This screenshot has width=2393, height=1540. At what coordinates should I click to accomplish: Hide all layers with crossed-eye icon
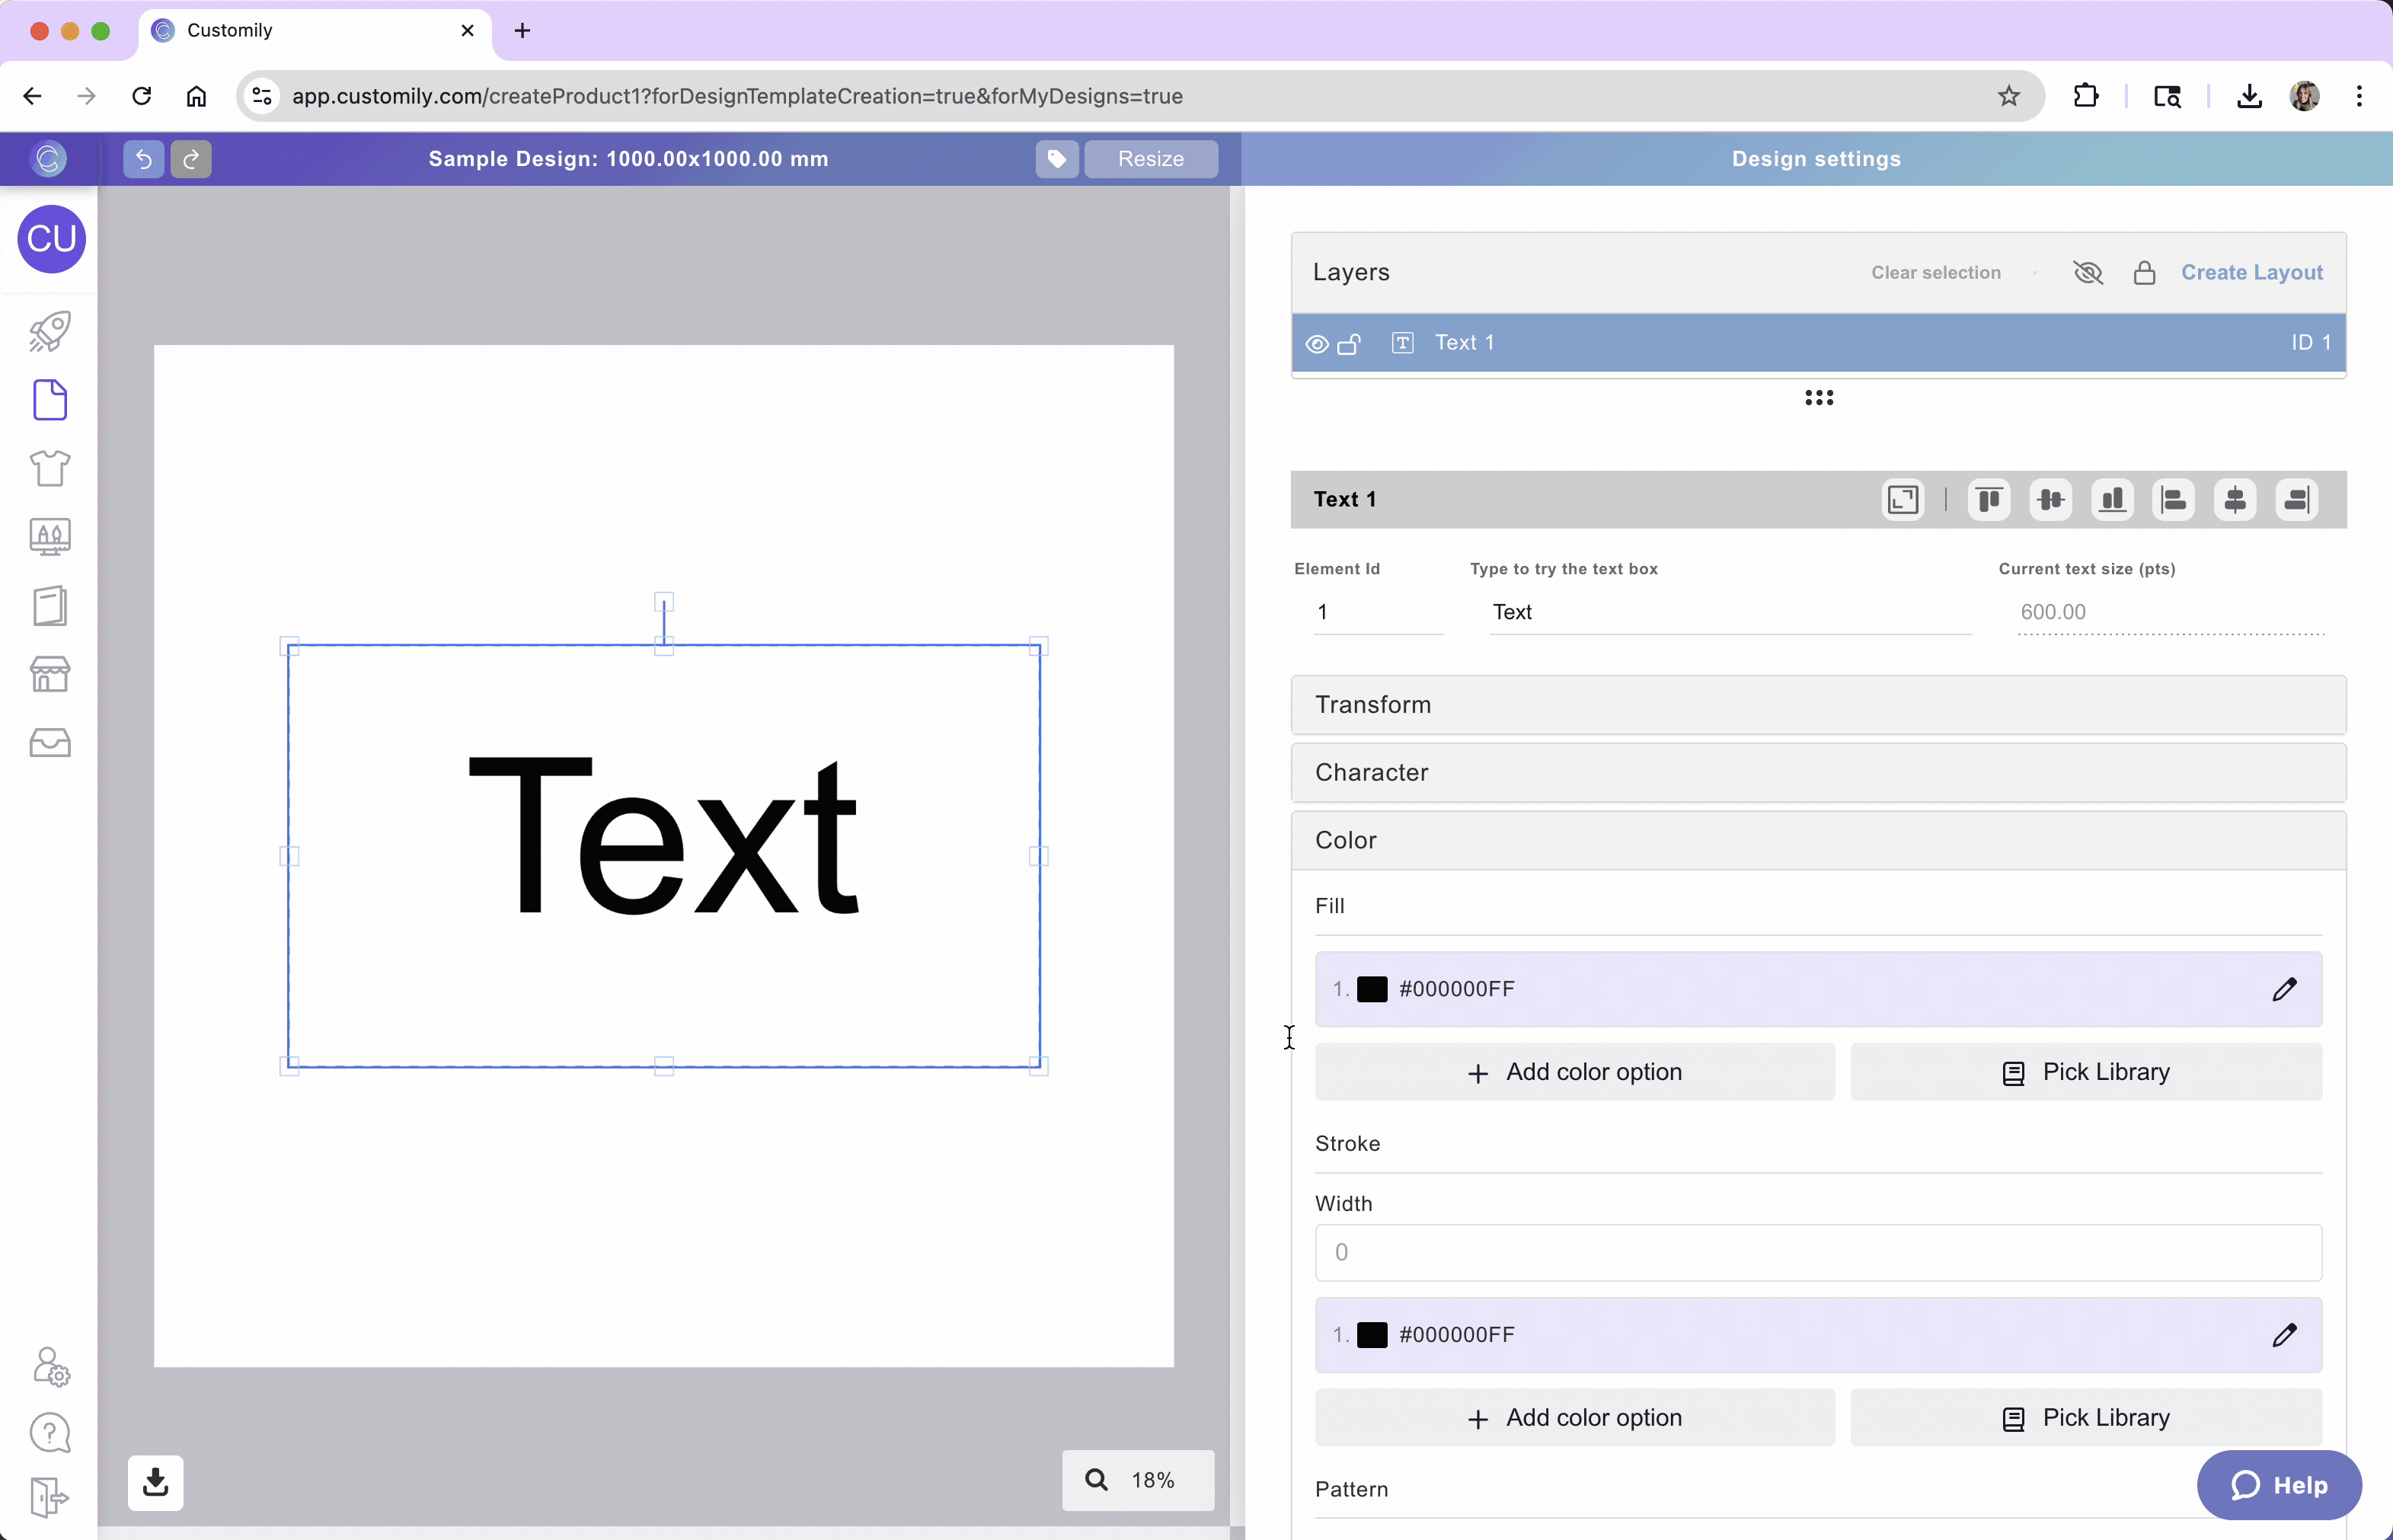point(2088,272)
